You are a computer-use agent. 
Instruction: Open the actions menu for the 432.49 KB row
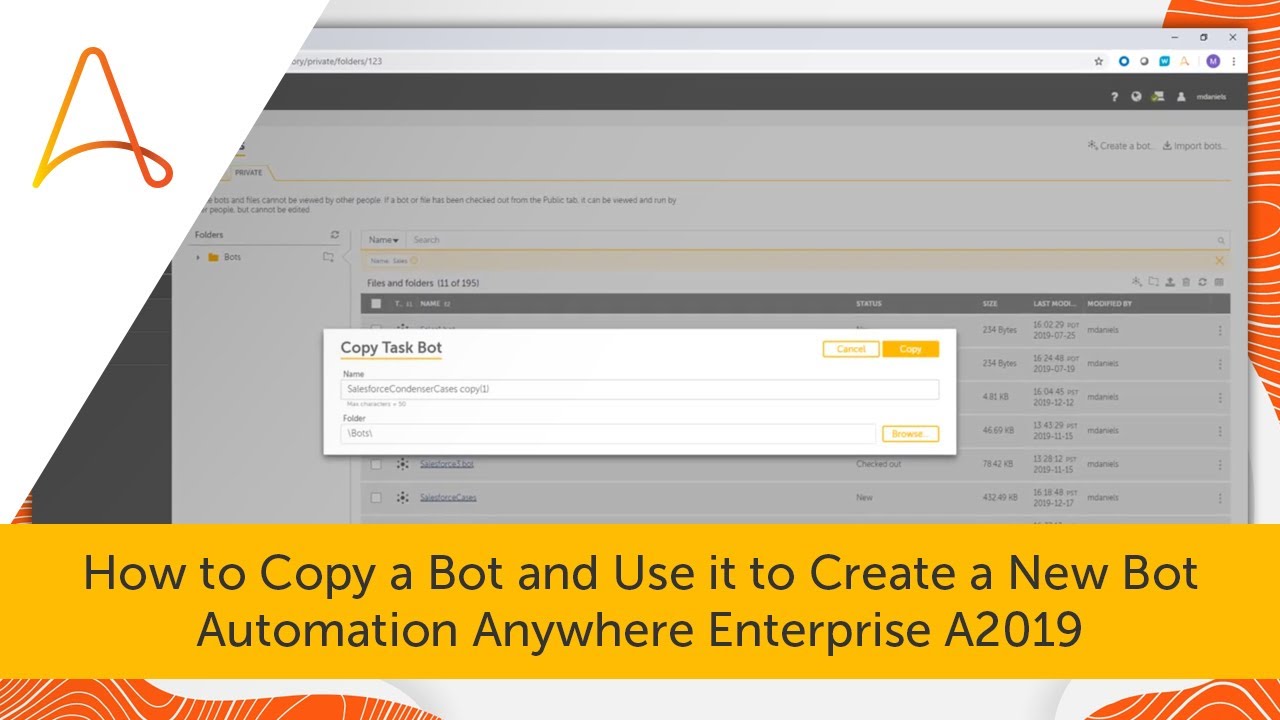(1219, 497)
